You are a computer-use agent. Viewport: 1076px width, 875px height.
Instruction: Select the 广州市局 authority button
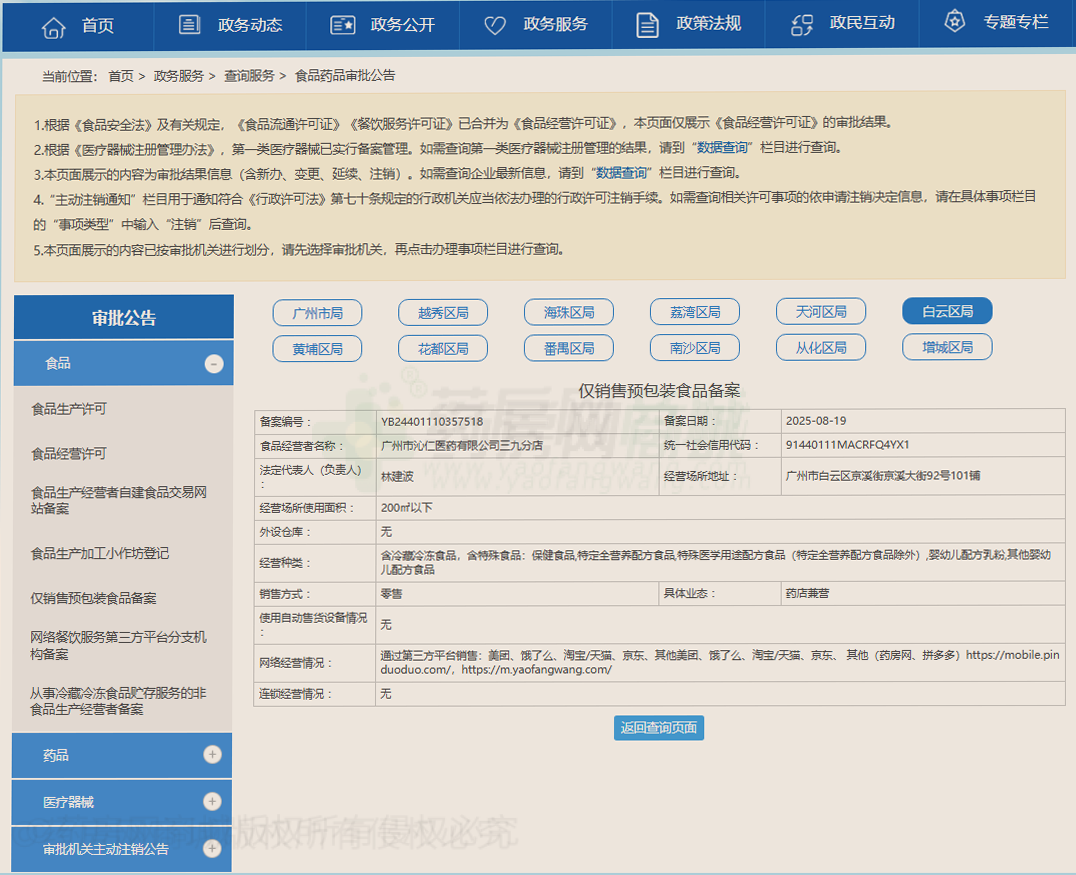click(x=317, y=312)
